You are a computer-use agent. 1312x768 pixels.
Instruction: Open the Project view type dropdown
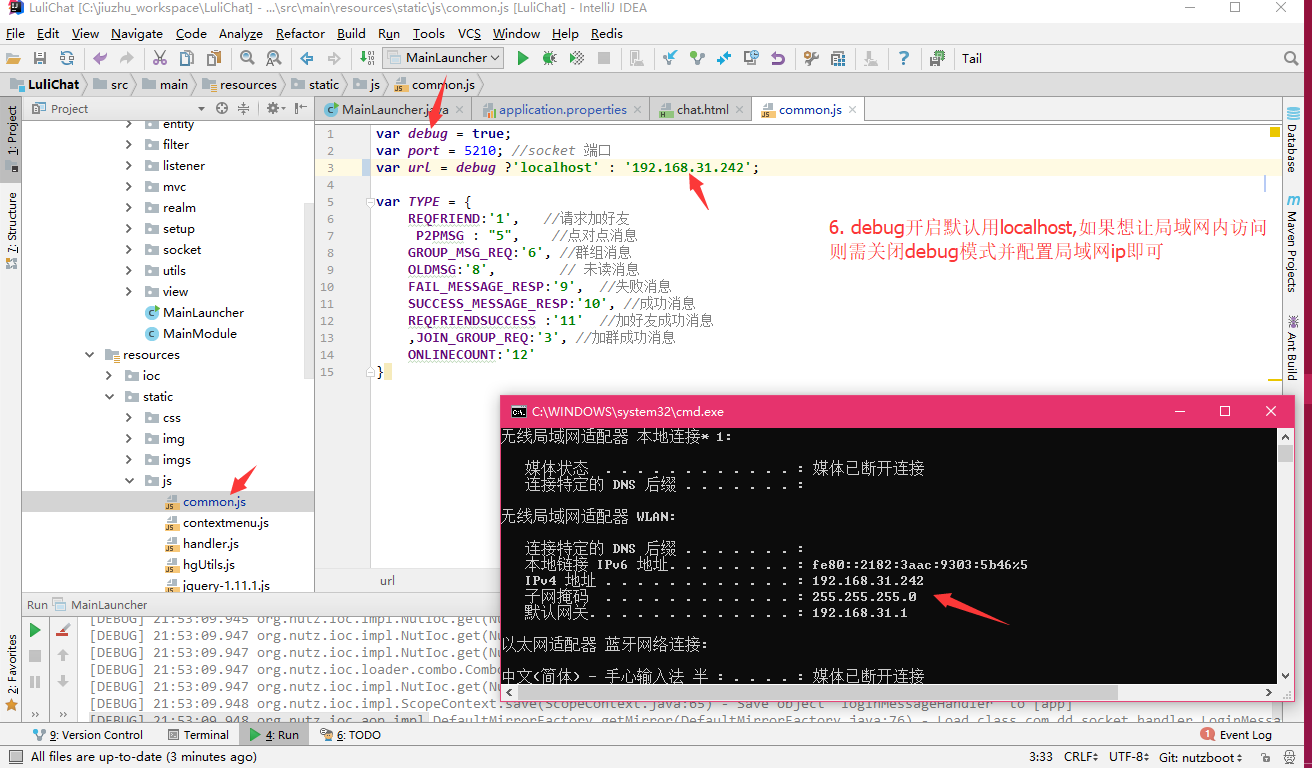(201, 108)
